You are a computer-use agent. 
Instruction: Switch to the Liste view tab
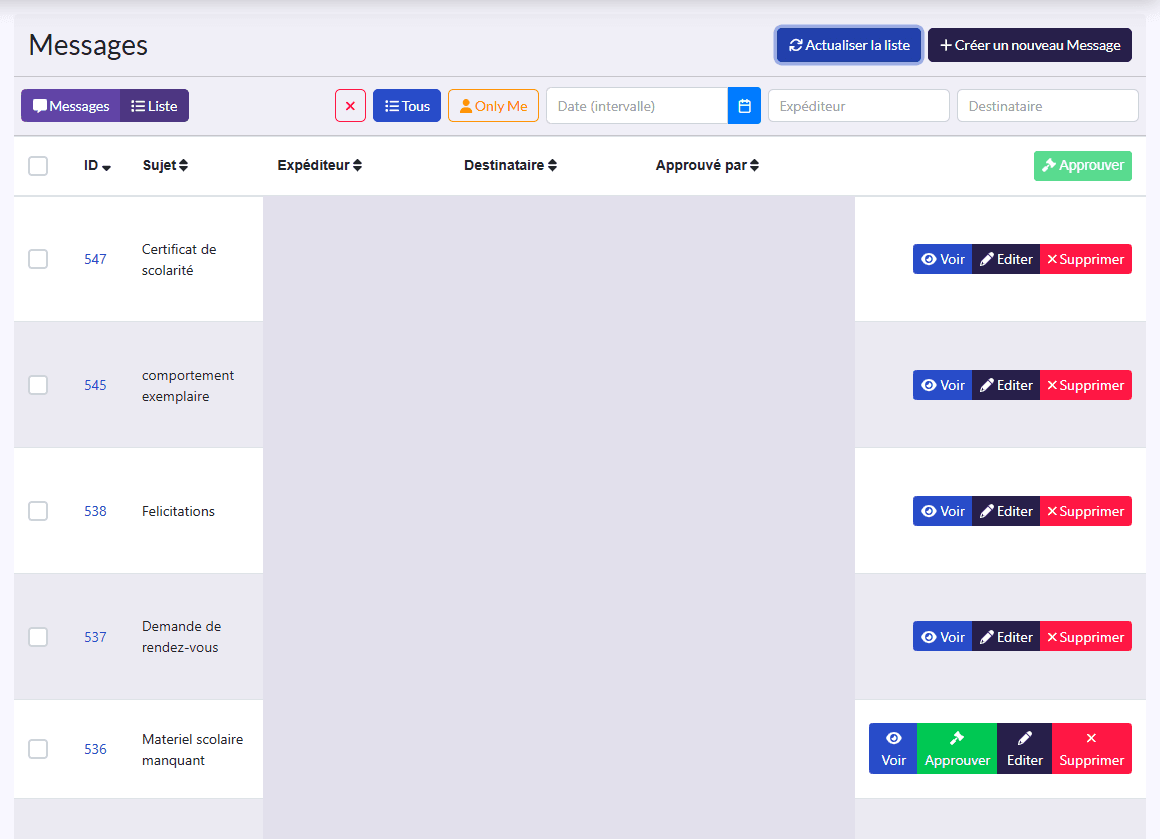tap(155, 106)
